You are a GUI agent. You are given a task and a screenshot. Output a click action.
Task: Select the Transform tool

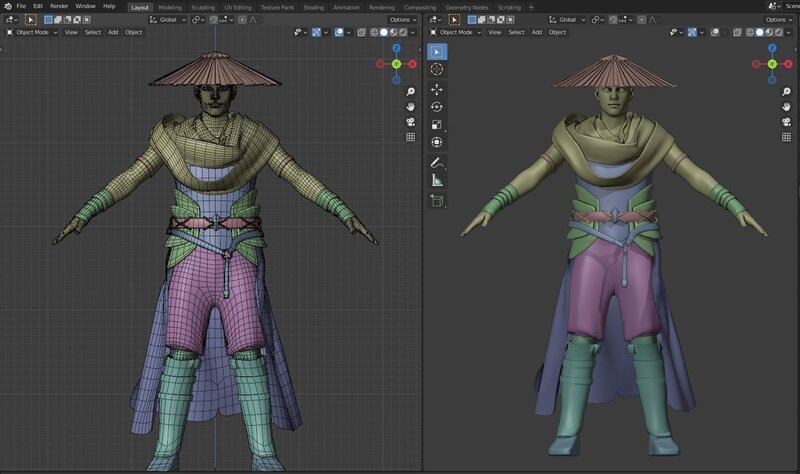(x=437, y=143)
